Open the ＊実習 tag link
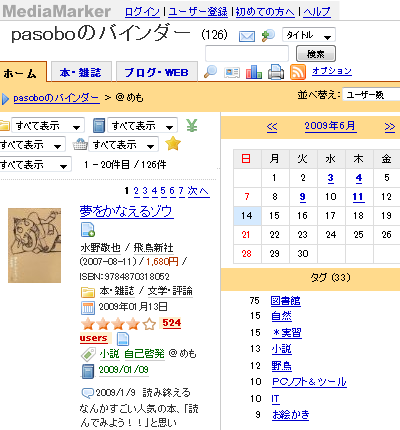This screenshot has width=400, height=430. coord(287,333)
